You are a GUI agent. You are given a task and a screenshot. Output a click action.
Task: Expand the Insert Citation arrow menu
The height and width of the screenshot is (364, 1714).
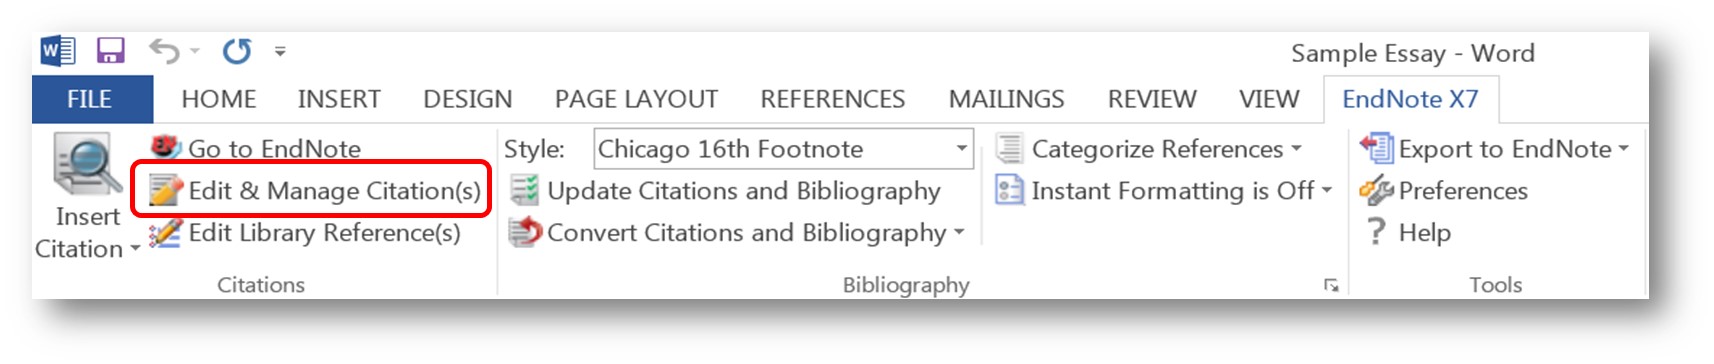tap(135, 249)
